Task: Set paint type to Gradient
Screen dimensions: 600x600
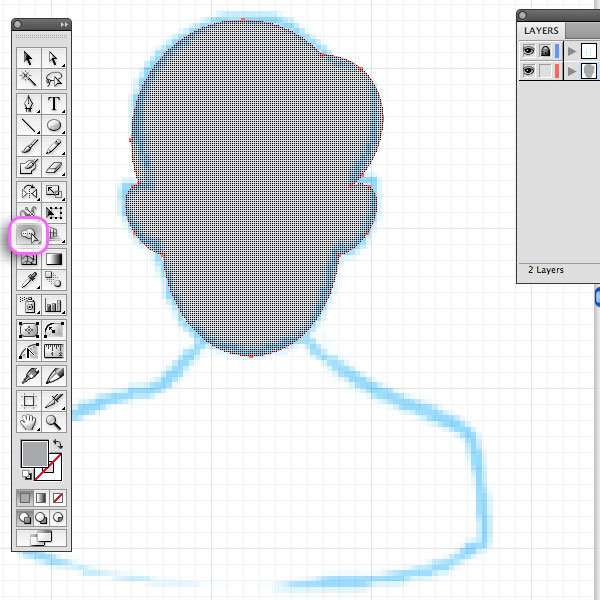Action: [41, 498]
